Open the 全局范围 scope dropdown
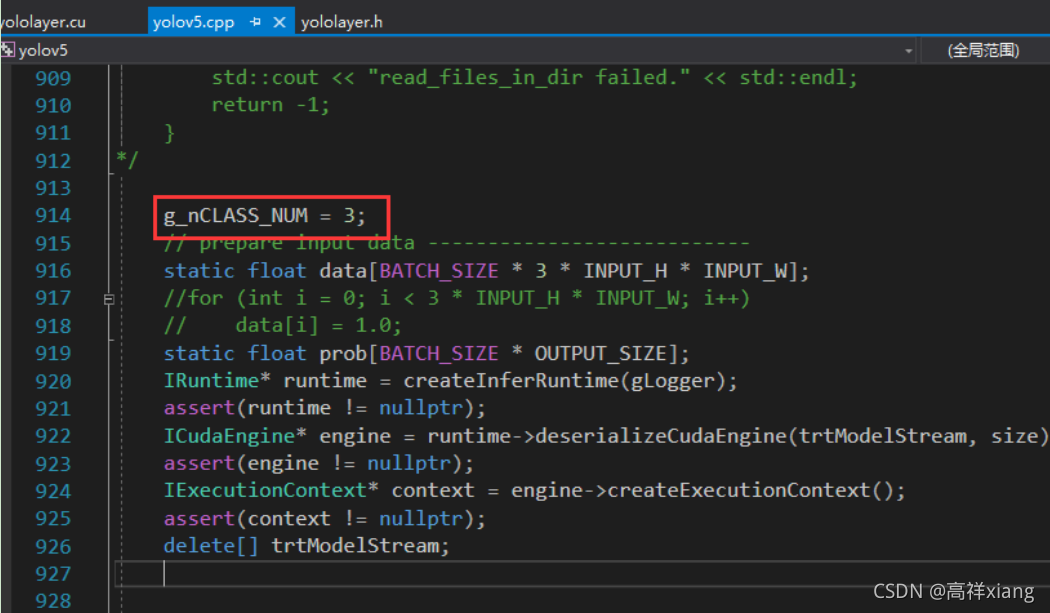 (x=983, y=50)
